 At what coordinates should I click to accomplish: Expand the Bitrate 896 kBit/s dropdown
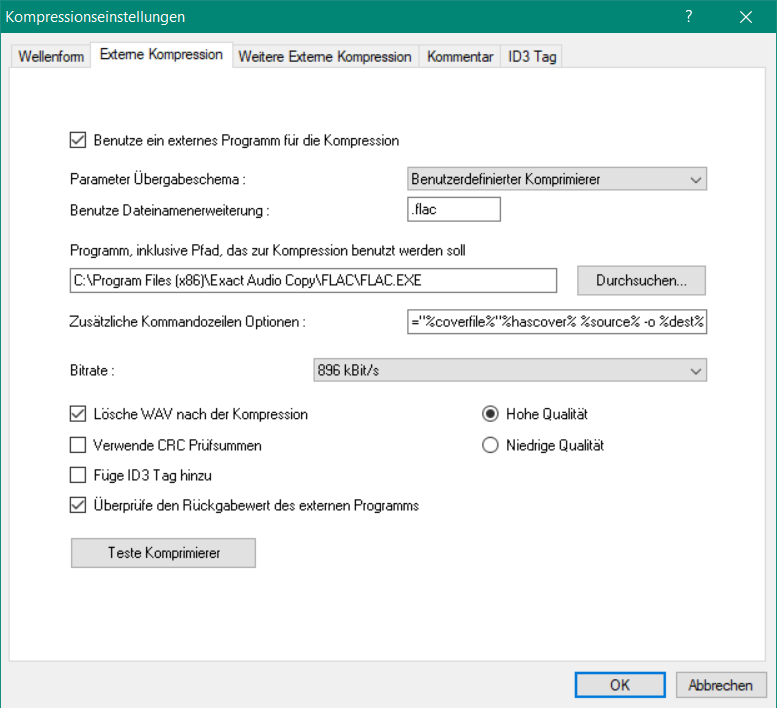tap(510, 370)
